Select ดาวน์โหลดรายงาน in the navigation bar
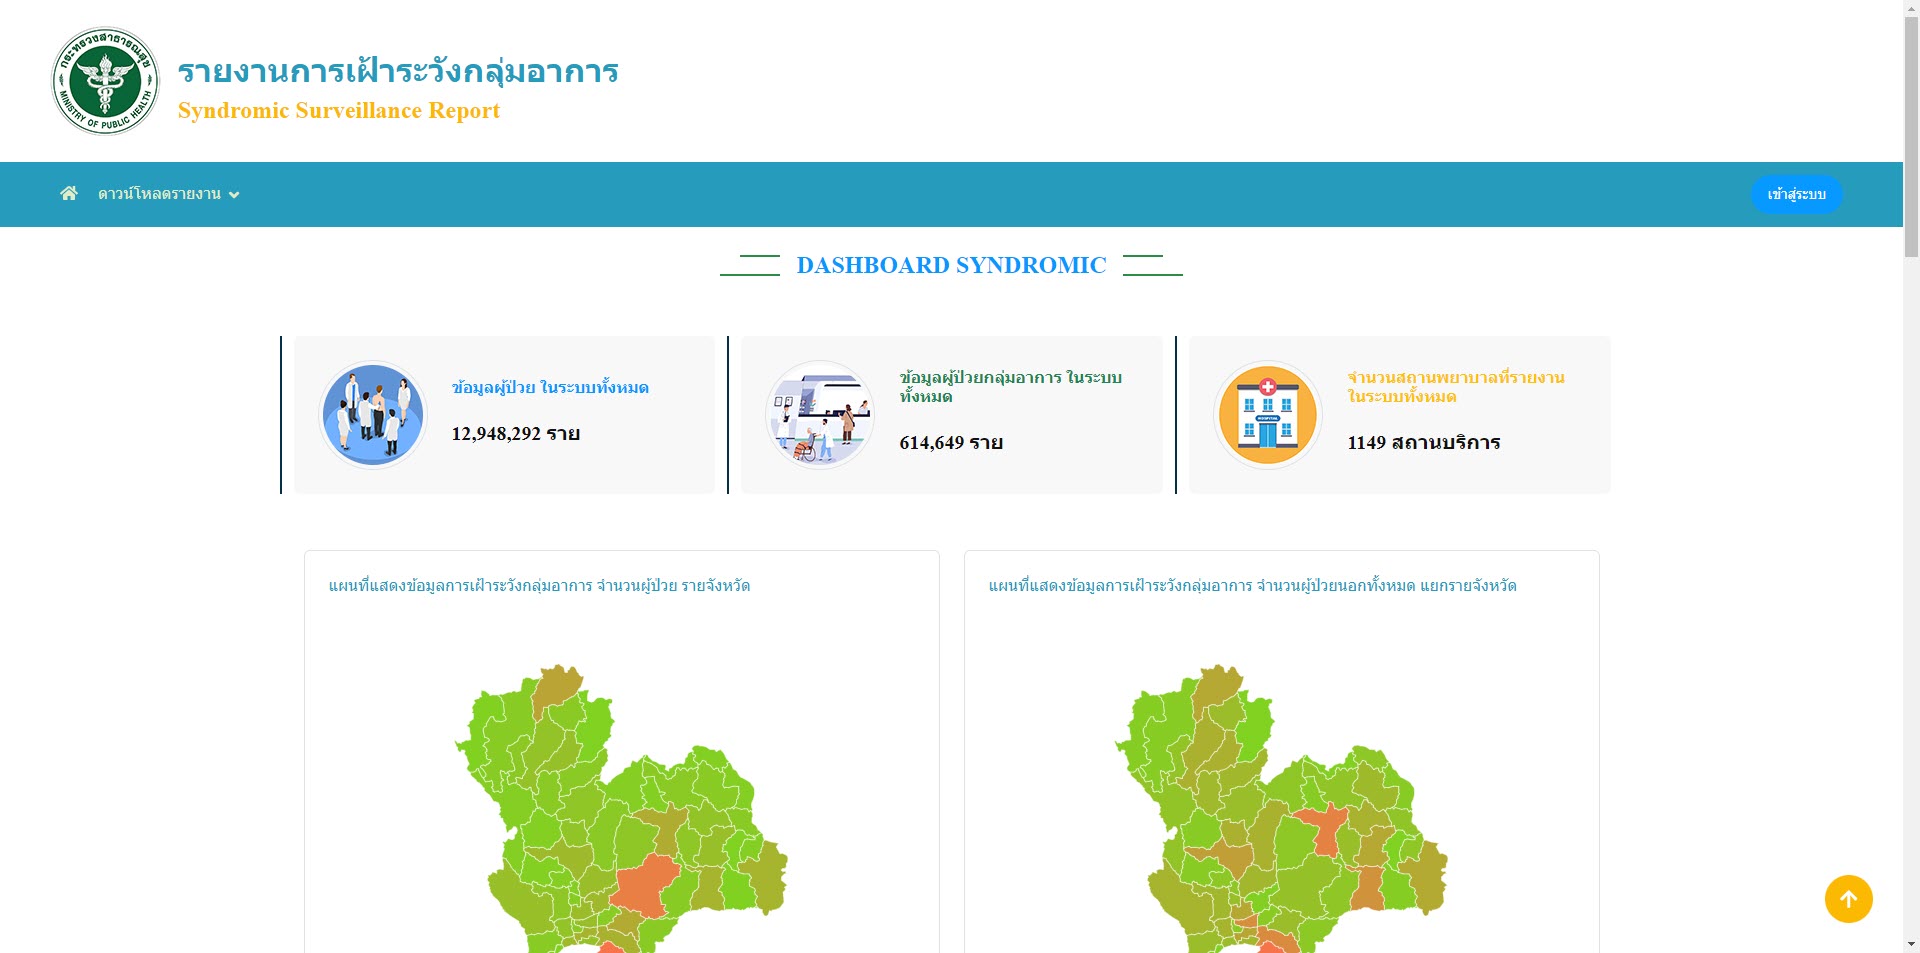Viewport: 1920px width, 953px height. tap(160, 194)
